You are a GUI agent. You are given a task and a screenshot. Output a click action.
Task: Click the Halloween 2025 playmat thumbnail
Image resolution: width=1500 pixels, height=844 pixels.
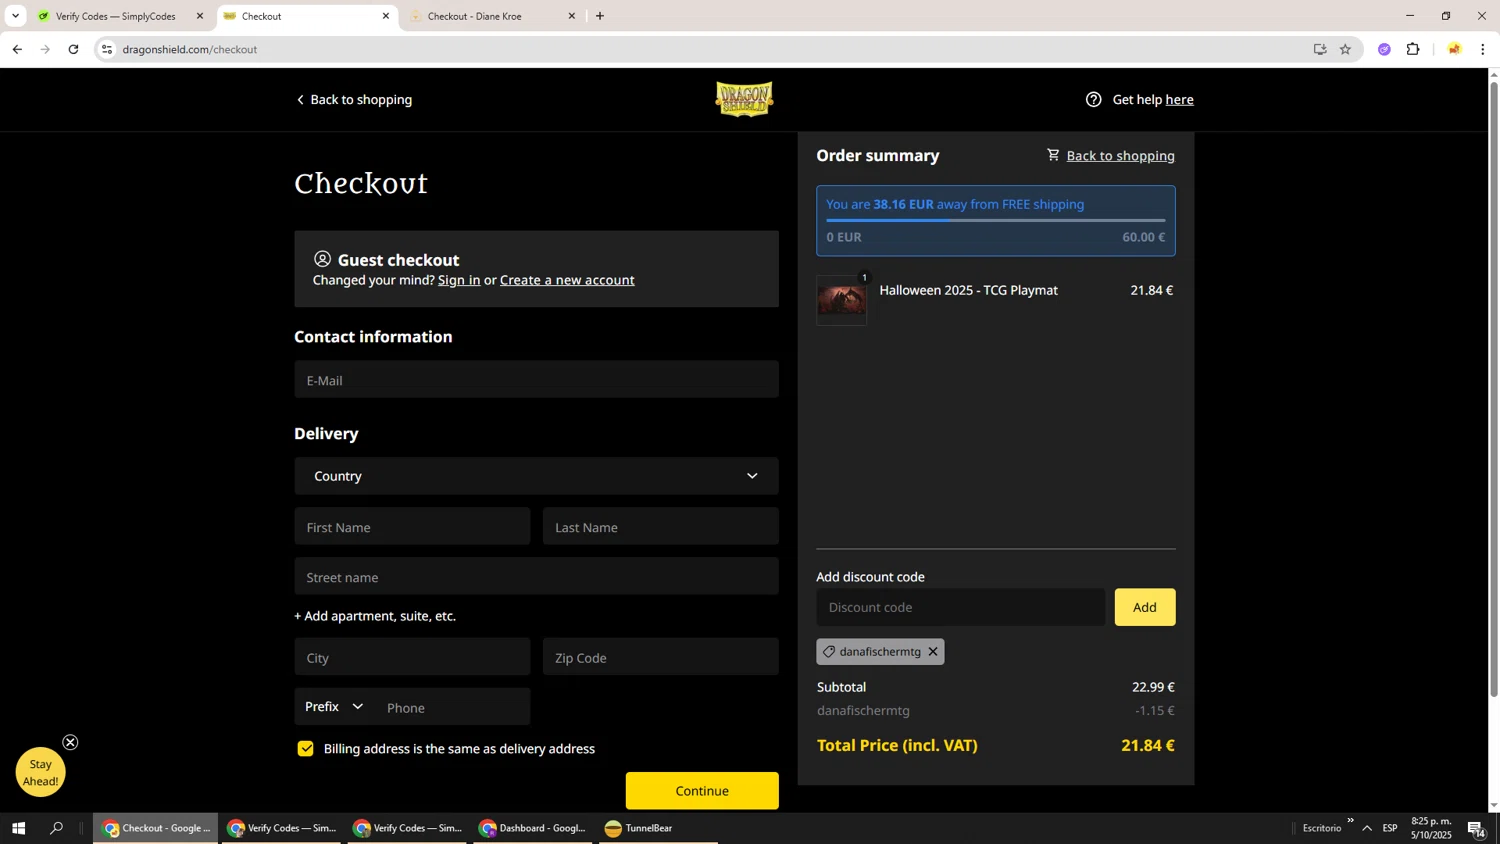click(x=842, y=300)
